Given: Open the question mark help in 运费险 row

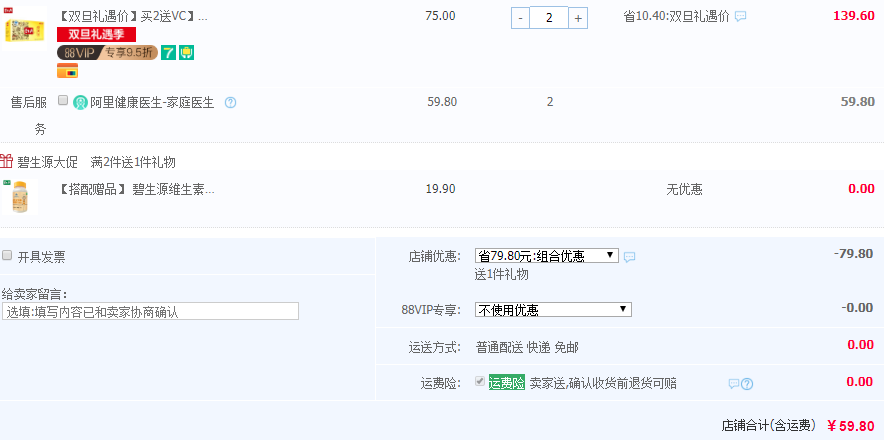Looking at the screenshot, I should click(747, 384).
